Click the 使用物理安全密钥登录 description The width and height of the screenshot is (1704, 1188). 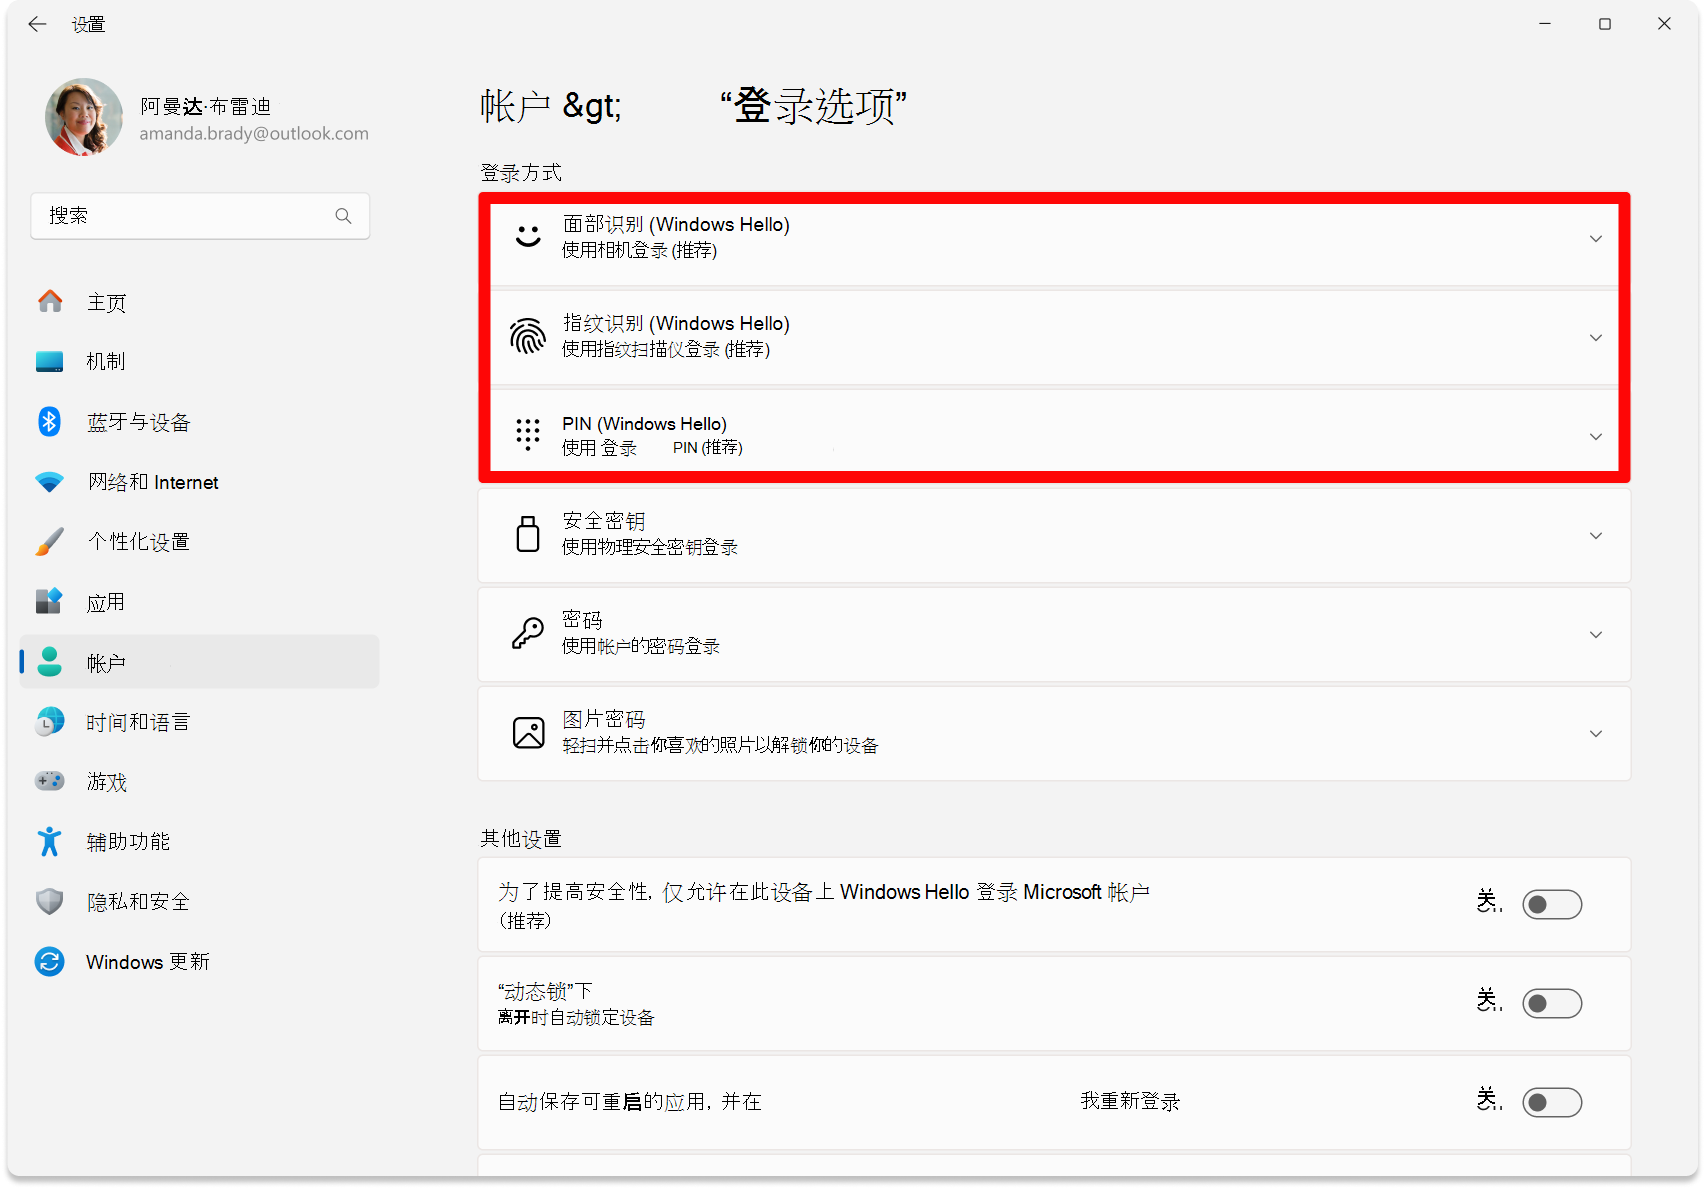point(650,547)
